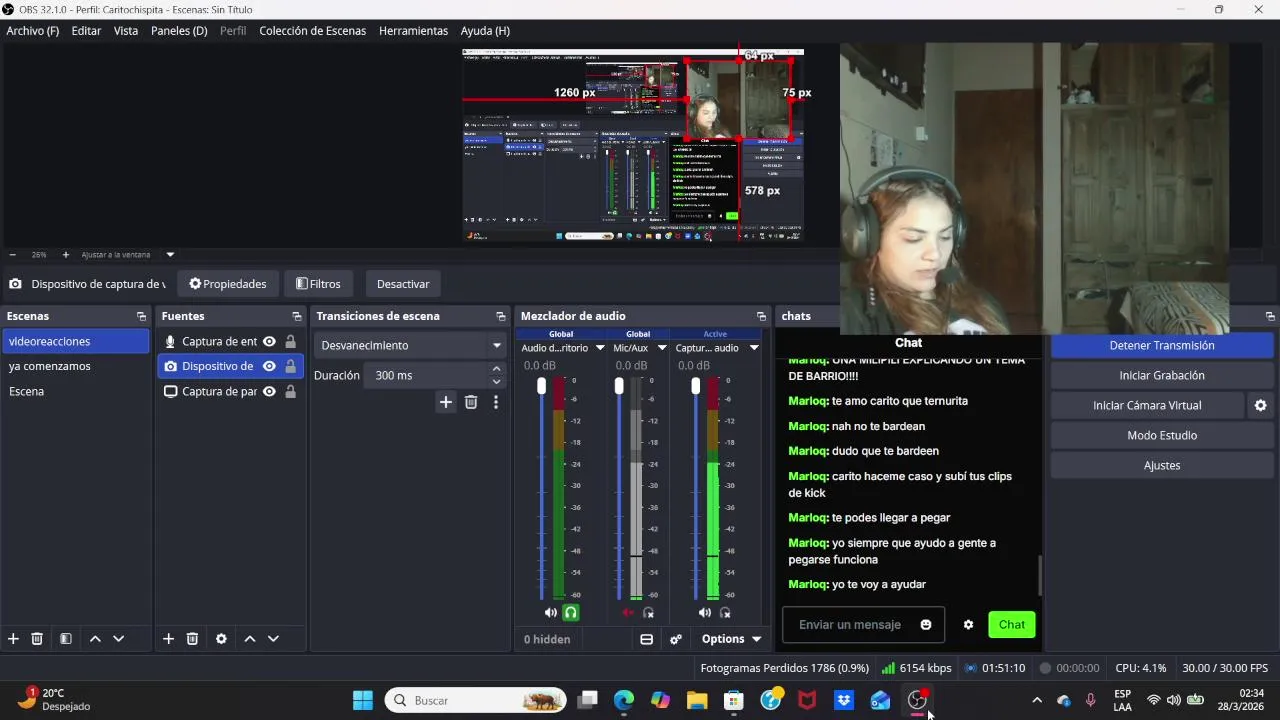Open the Vista menu
This screenshot has width=1280, height=720.
pyautogui.click(x=126, y=31)
